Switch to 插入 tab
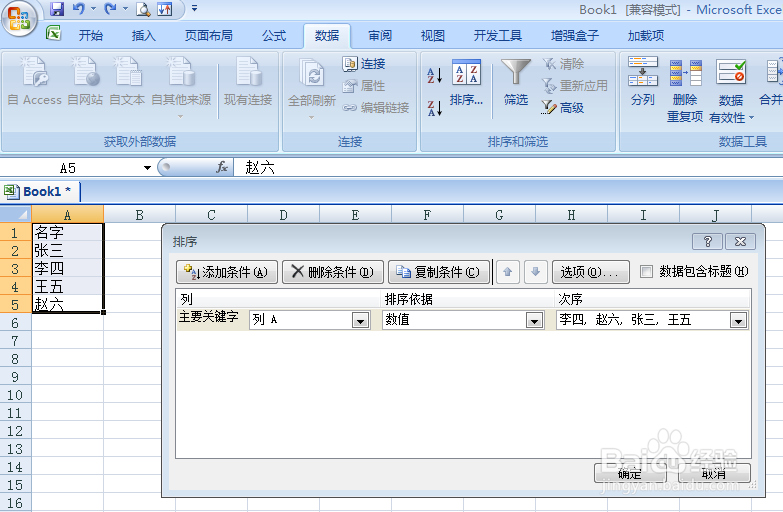 144,35
